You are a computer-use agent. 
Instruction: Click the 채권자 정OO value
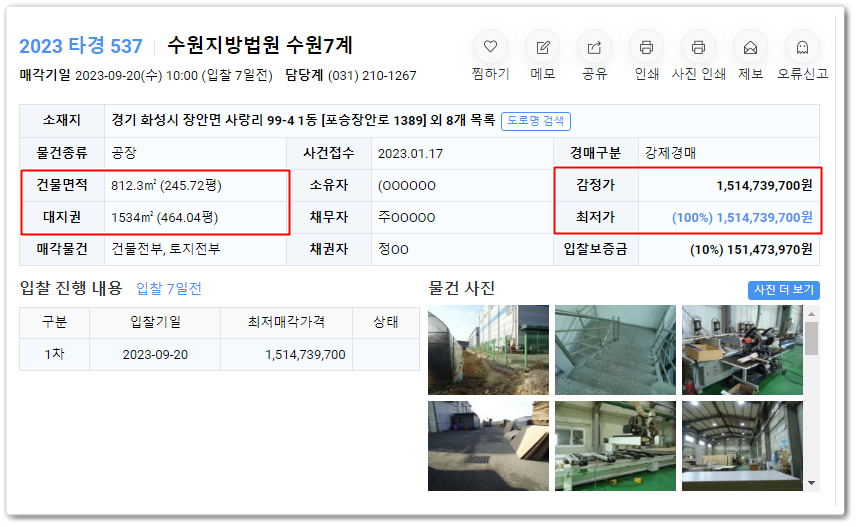click(394, 249)
